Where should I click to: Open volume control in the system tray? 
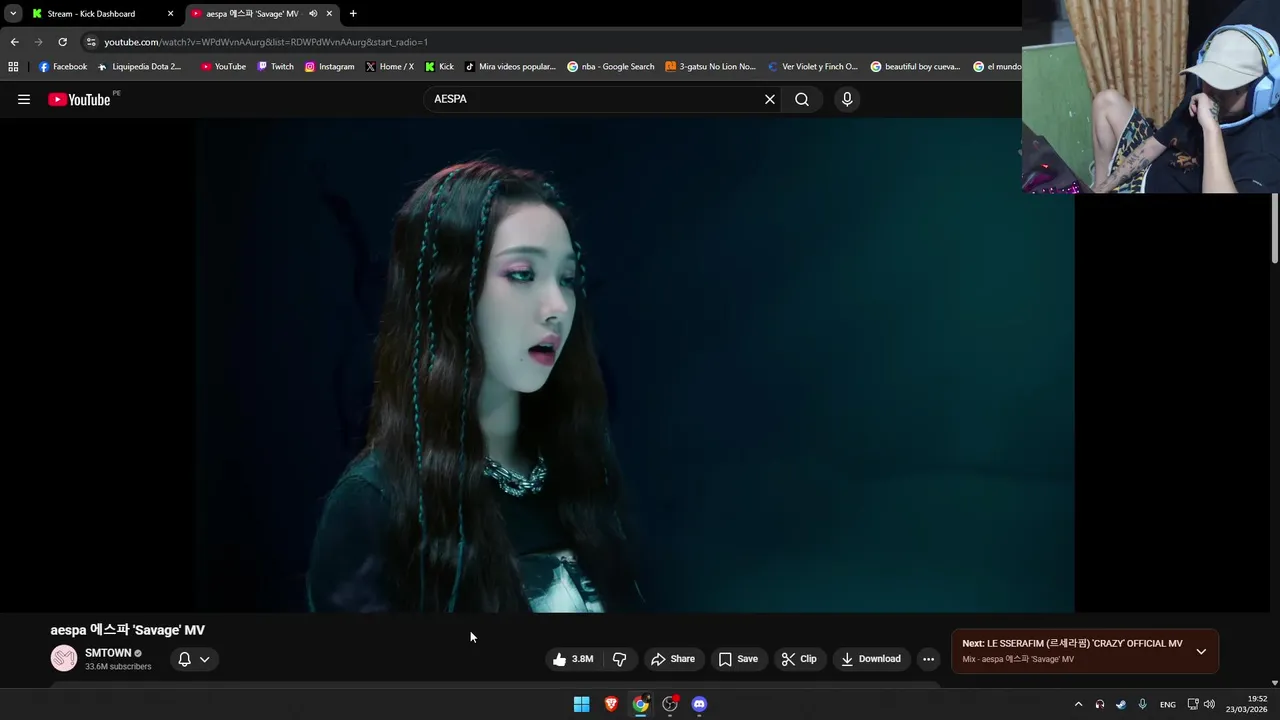(x=1210, y=705)
